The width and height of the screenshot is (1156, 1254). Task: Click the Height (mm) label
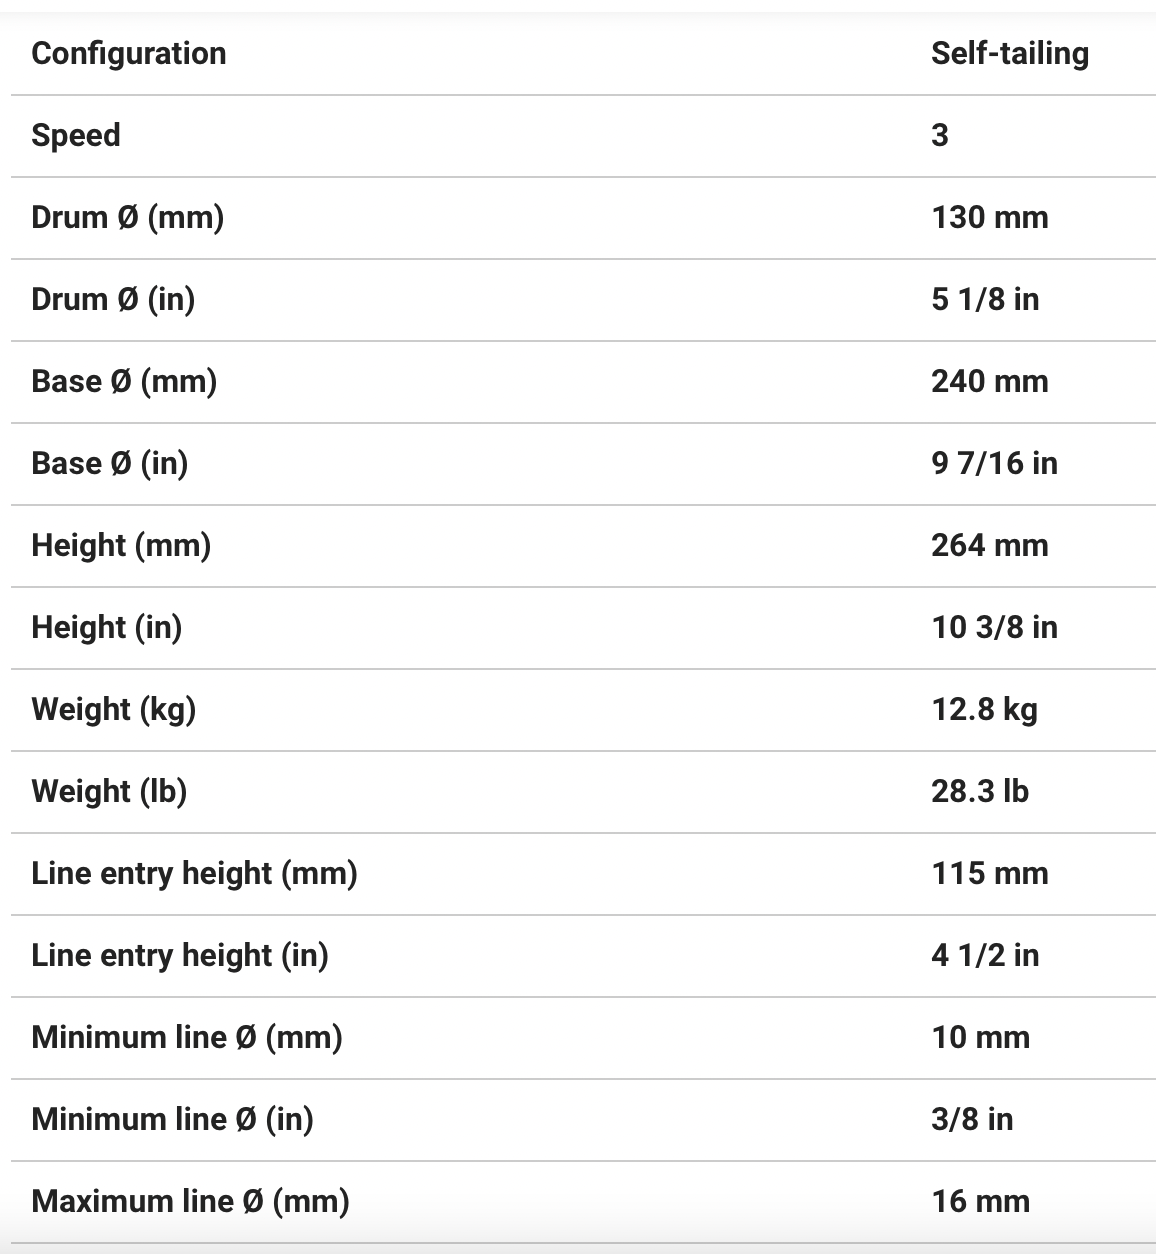pyautogui.click(x=121, y=545)
